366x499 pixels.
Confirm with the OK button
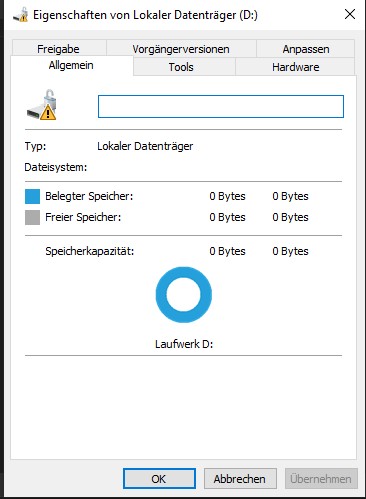click(159, 479)
